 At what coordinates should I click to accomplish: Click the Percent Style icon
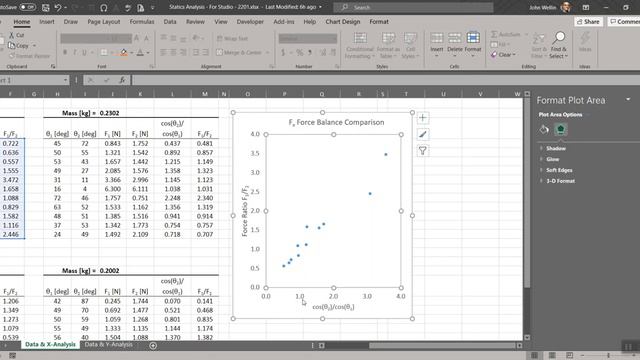point(300,53)
